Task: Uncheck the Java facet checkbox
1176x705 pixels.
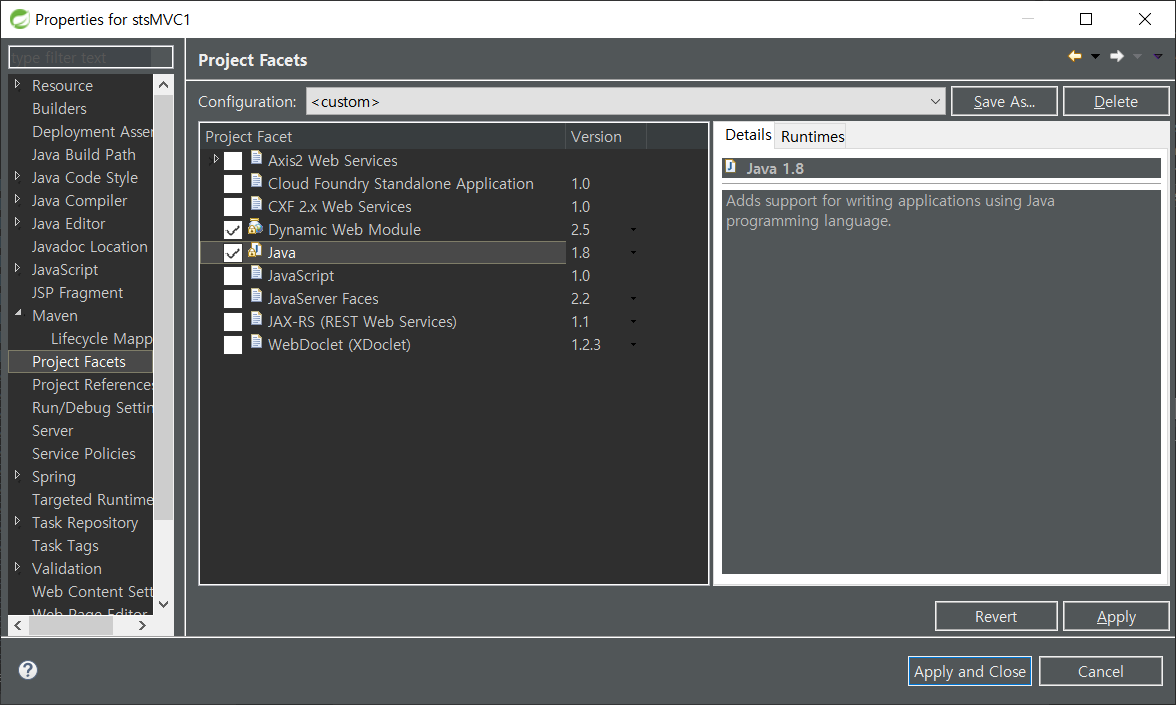Action: [x=233, y=253]
